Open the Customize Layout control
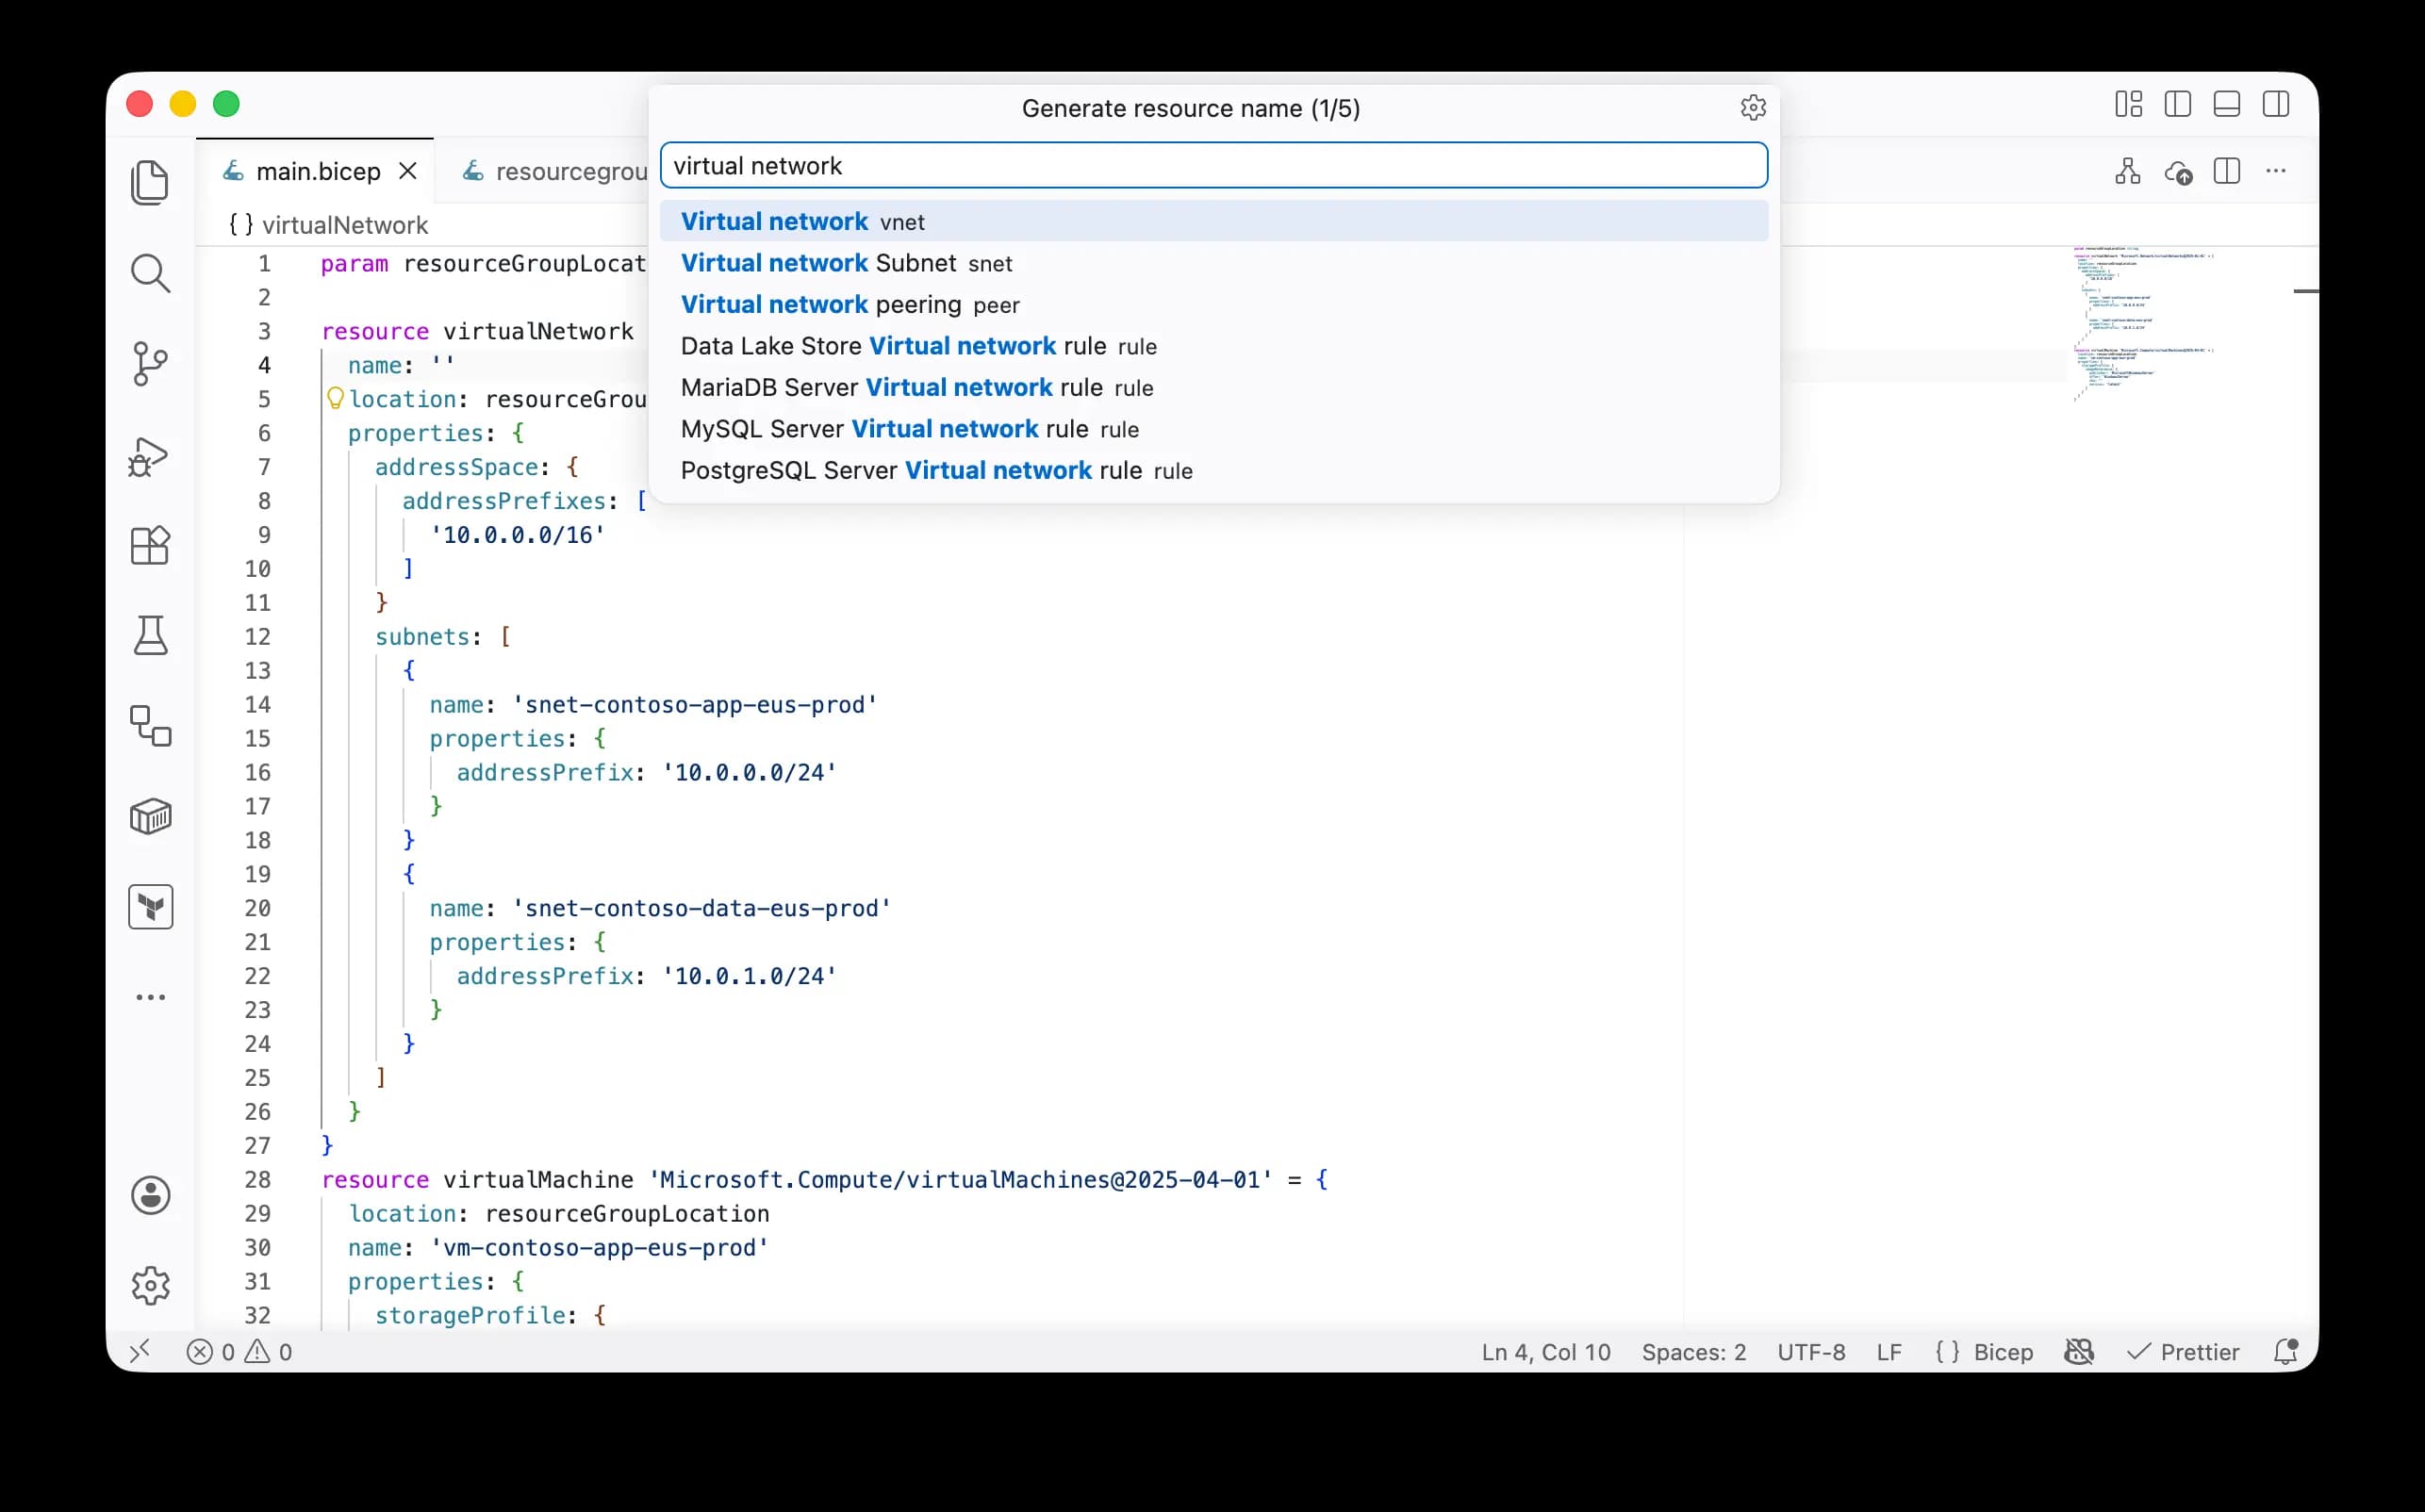This screenshot has width=2425, height=1512. coord(2129,103)
